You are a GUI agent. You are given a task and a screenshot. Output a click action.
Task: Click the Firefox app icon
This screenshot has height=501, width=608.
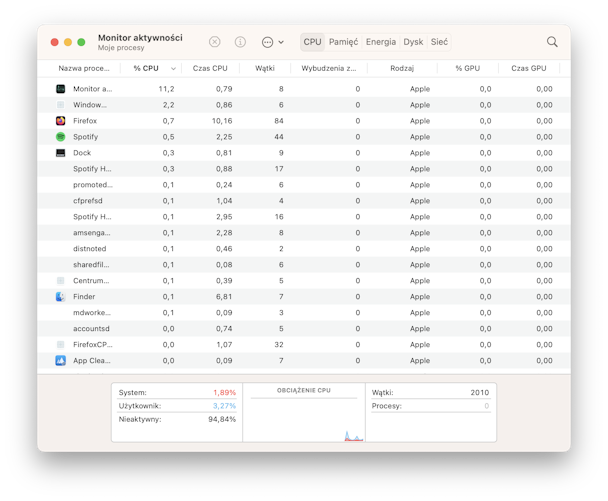(60, 121)
